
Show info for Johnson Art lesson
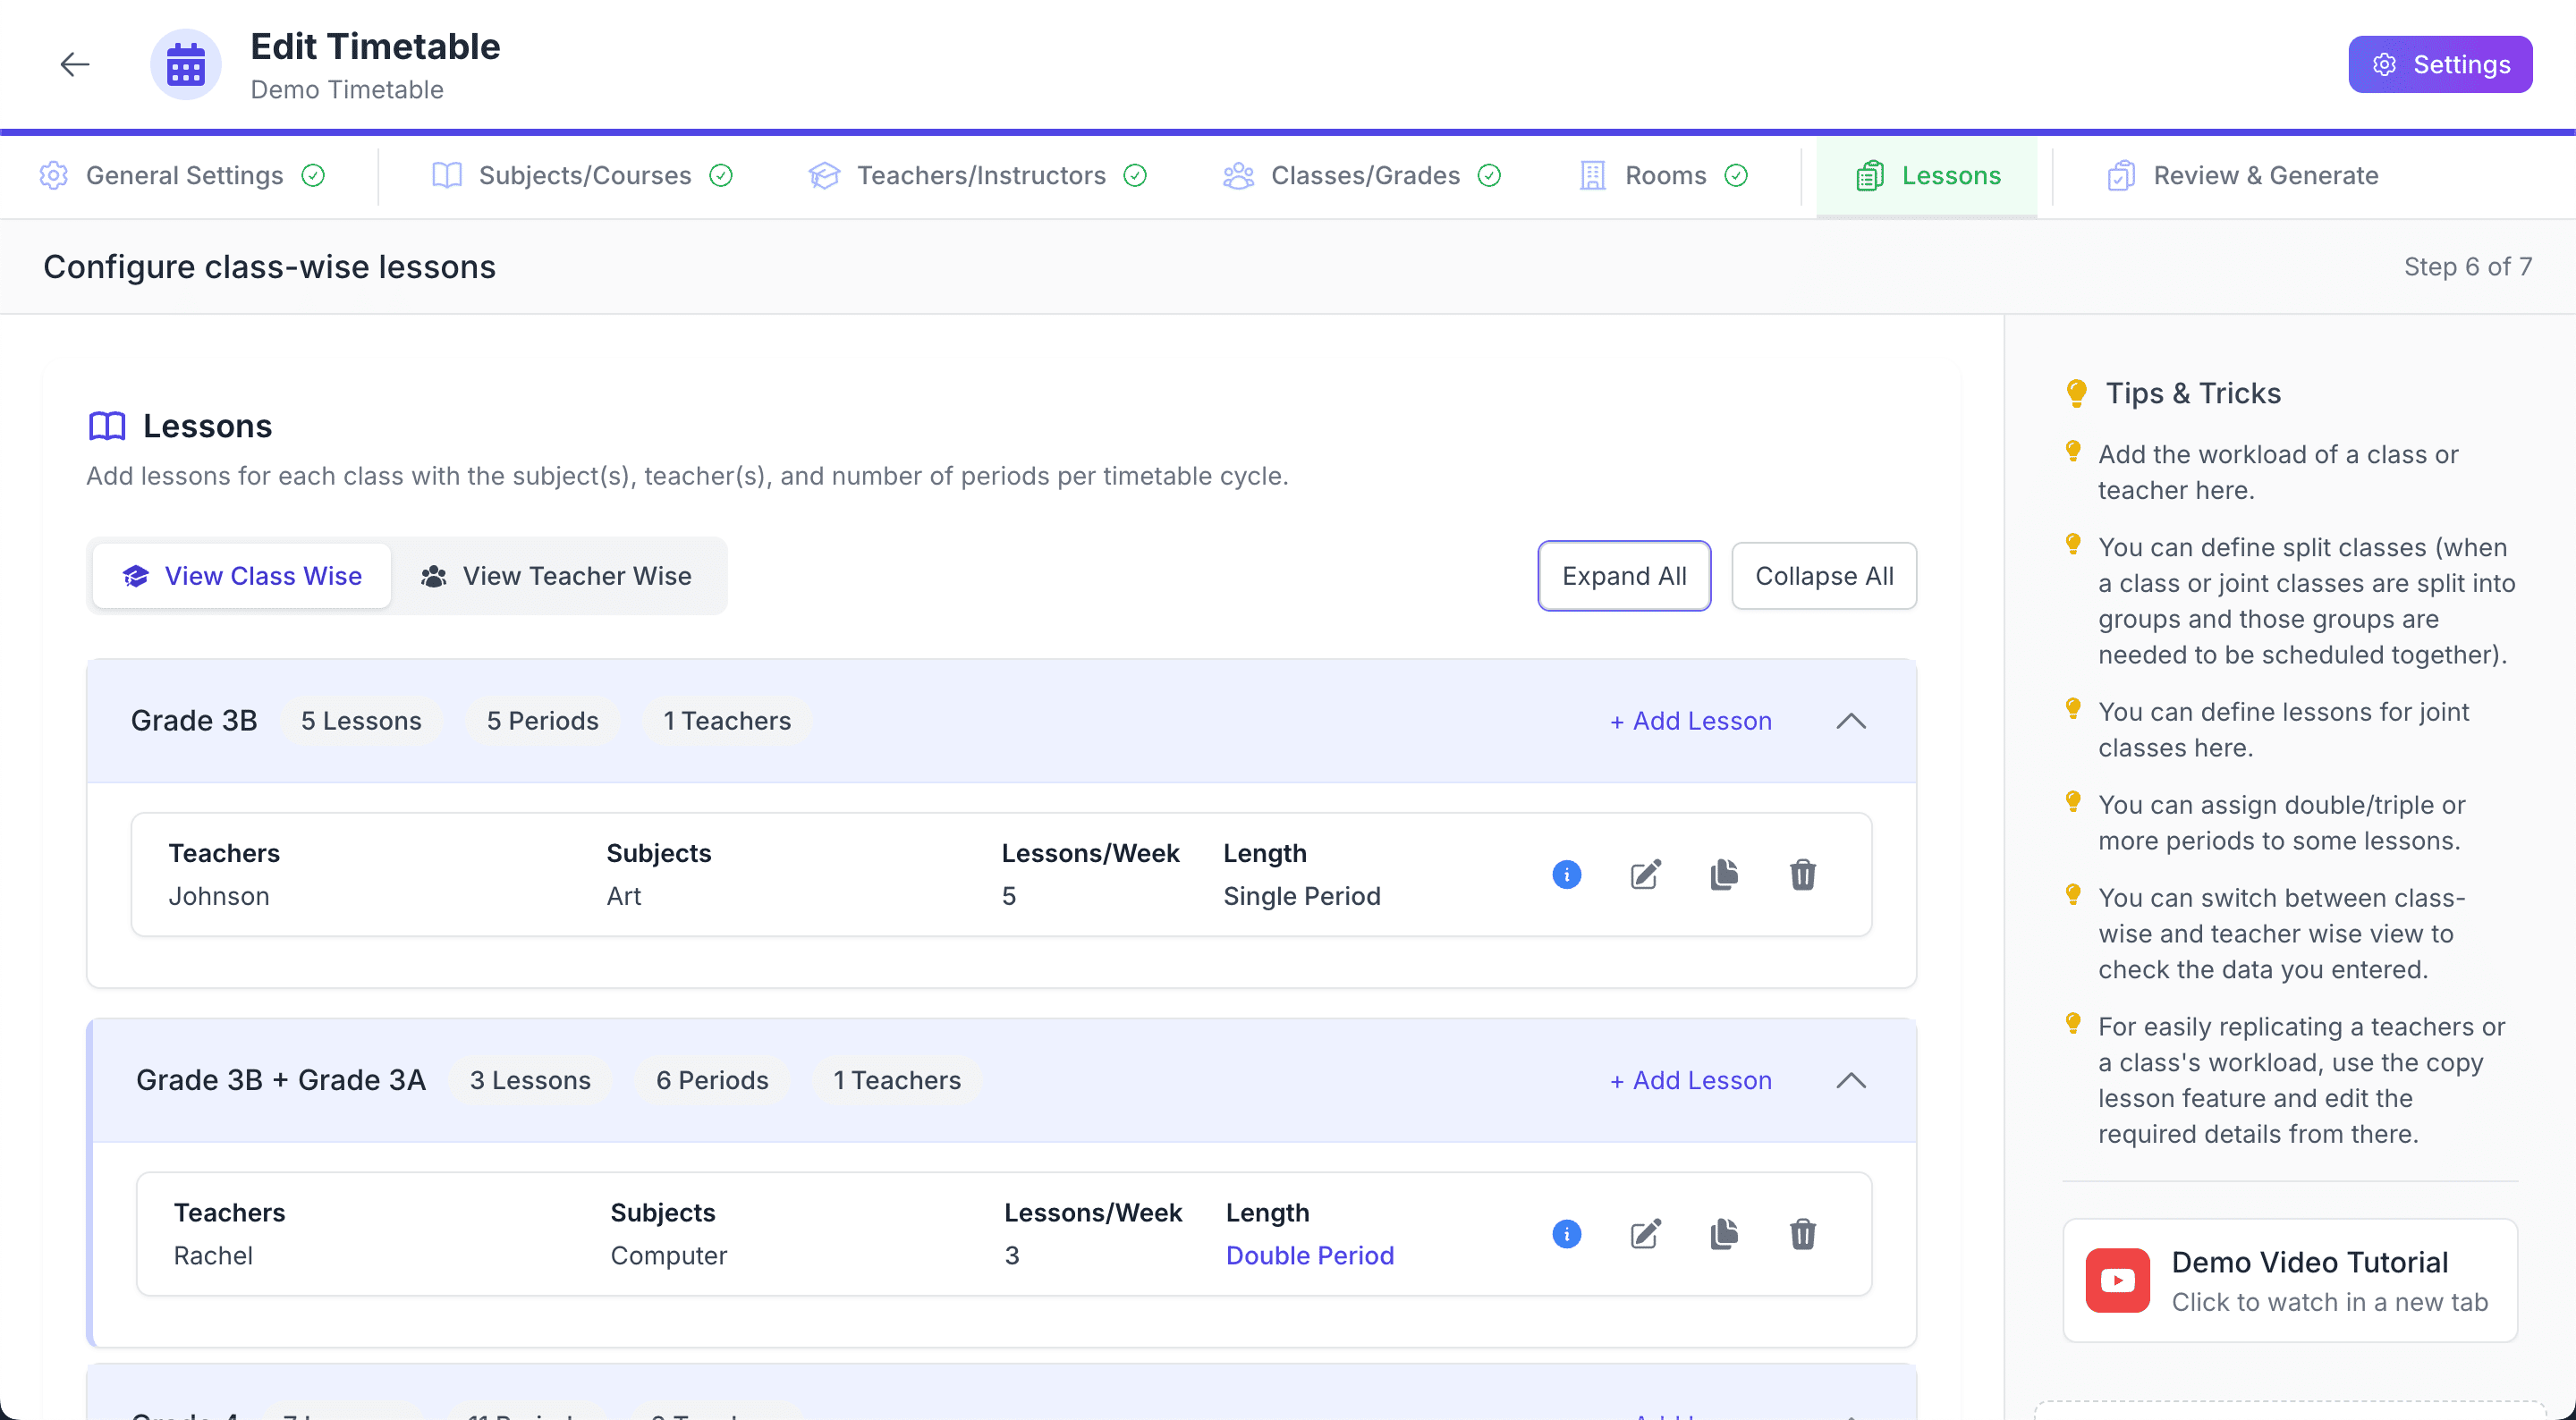click(1566, 875)
